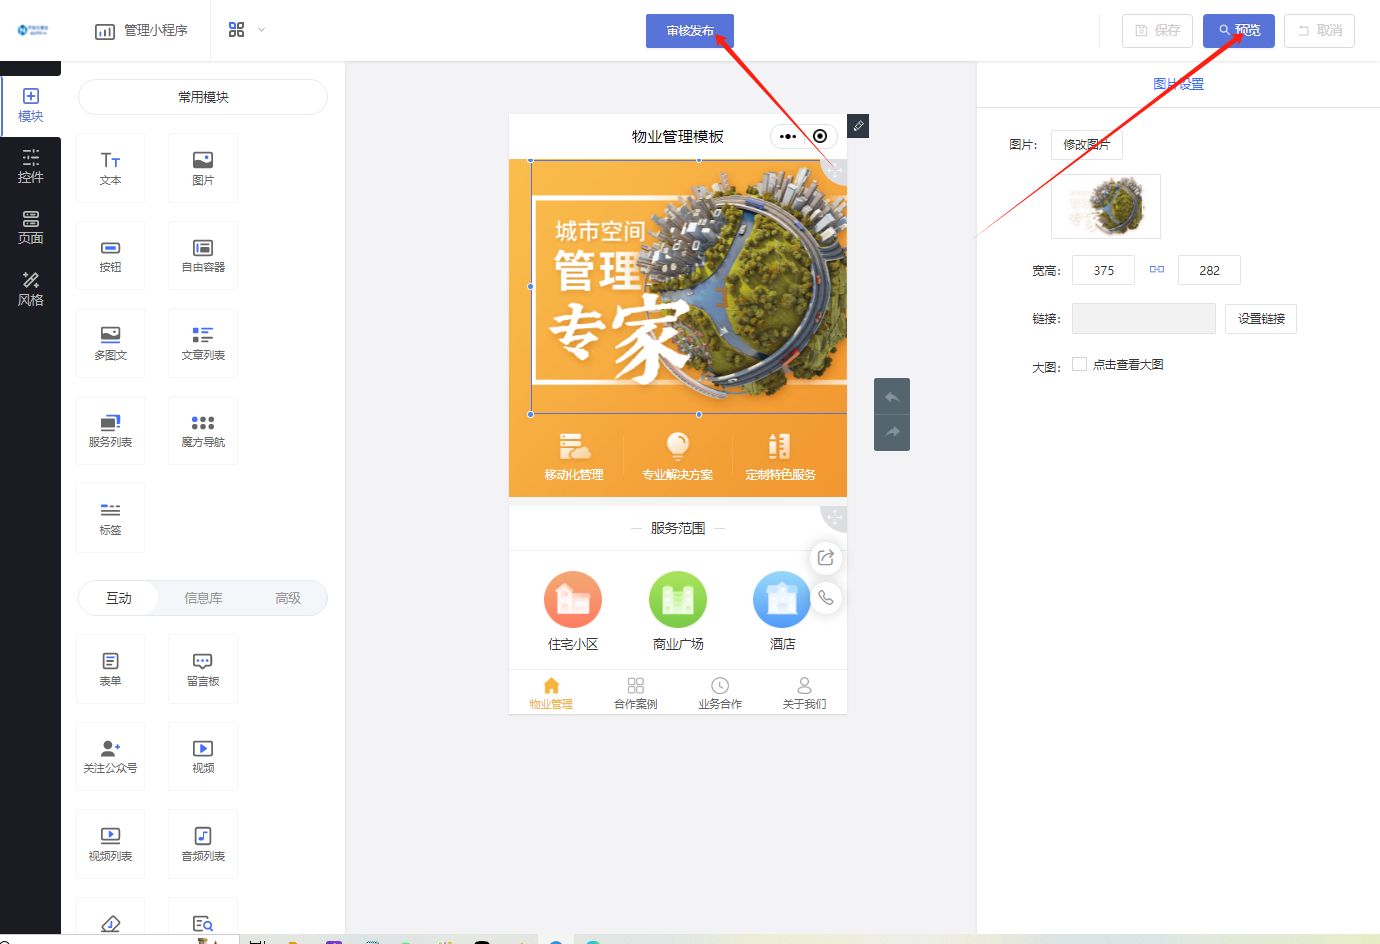The image size is (1380, 944).
Task: Click the redo arrow beside canvas
Action: click(892, 432)
